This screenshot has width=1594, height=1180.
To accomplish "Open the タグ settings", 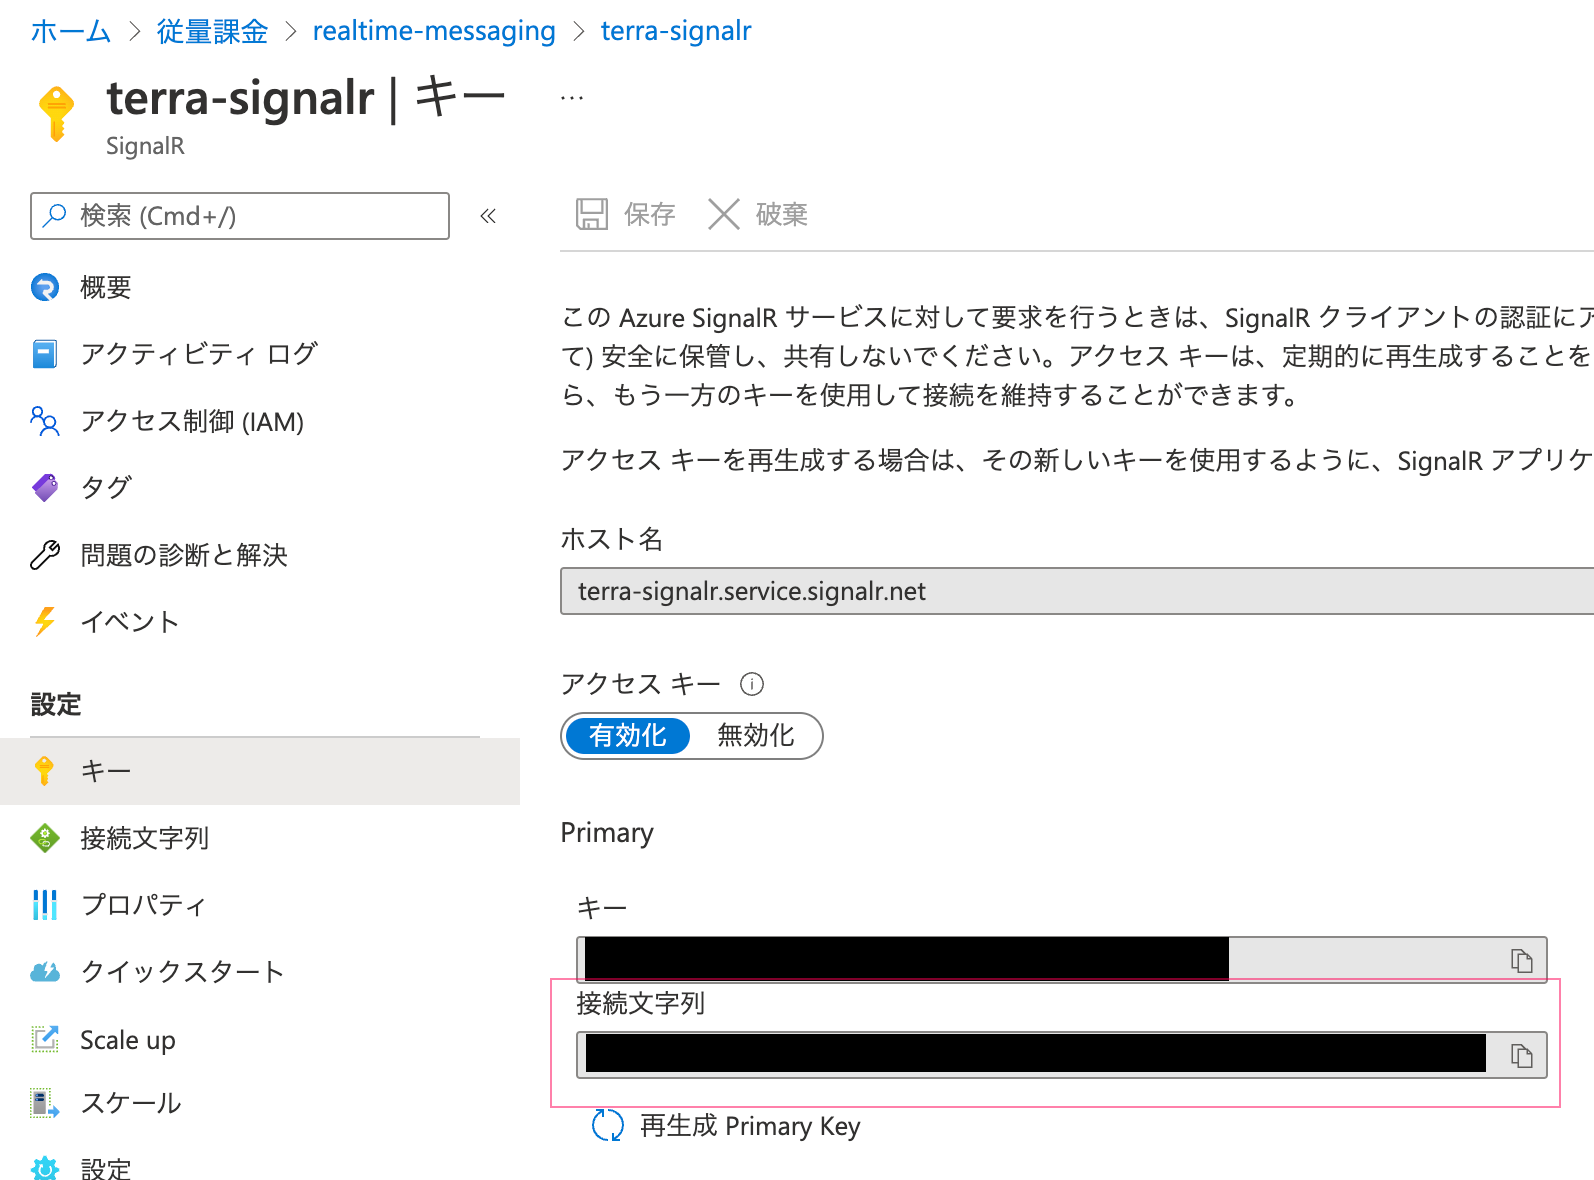I will [103, 488].
